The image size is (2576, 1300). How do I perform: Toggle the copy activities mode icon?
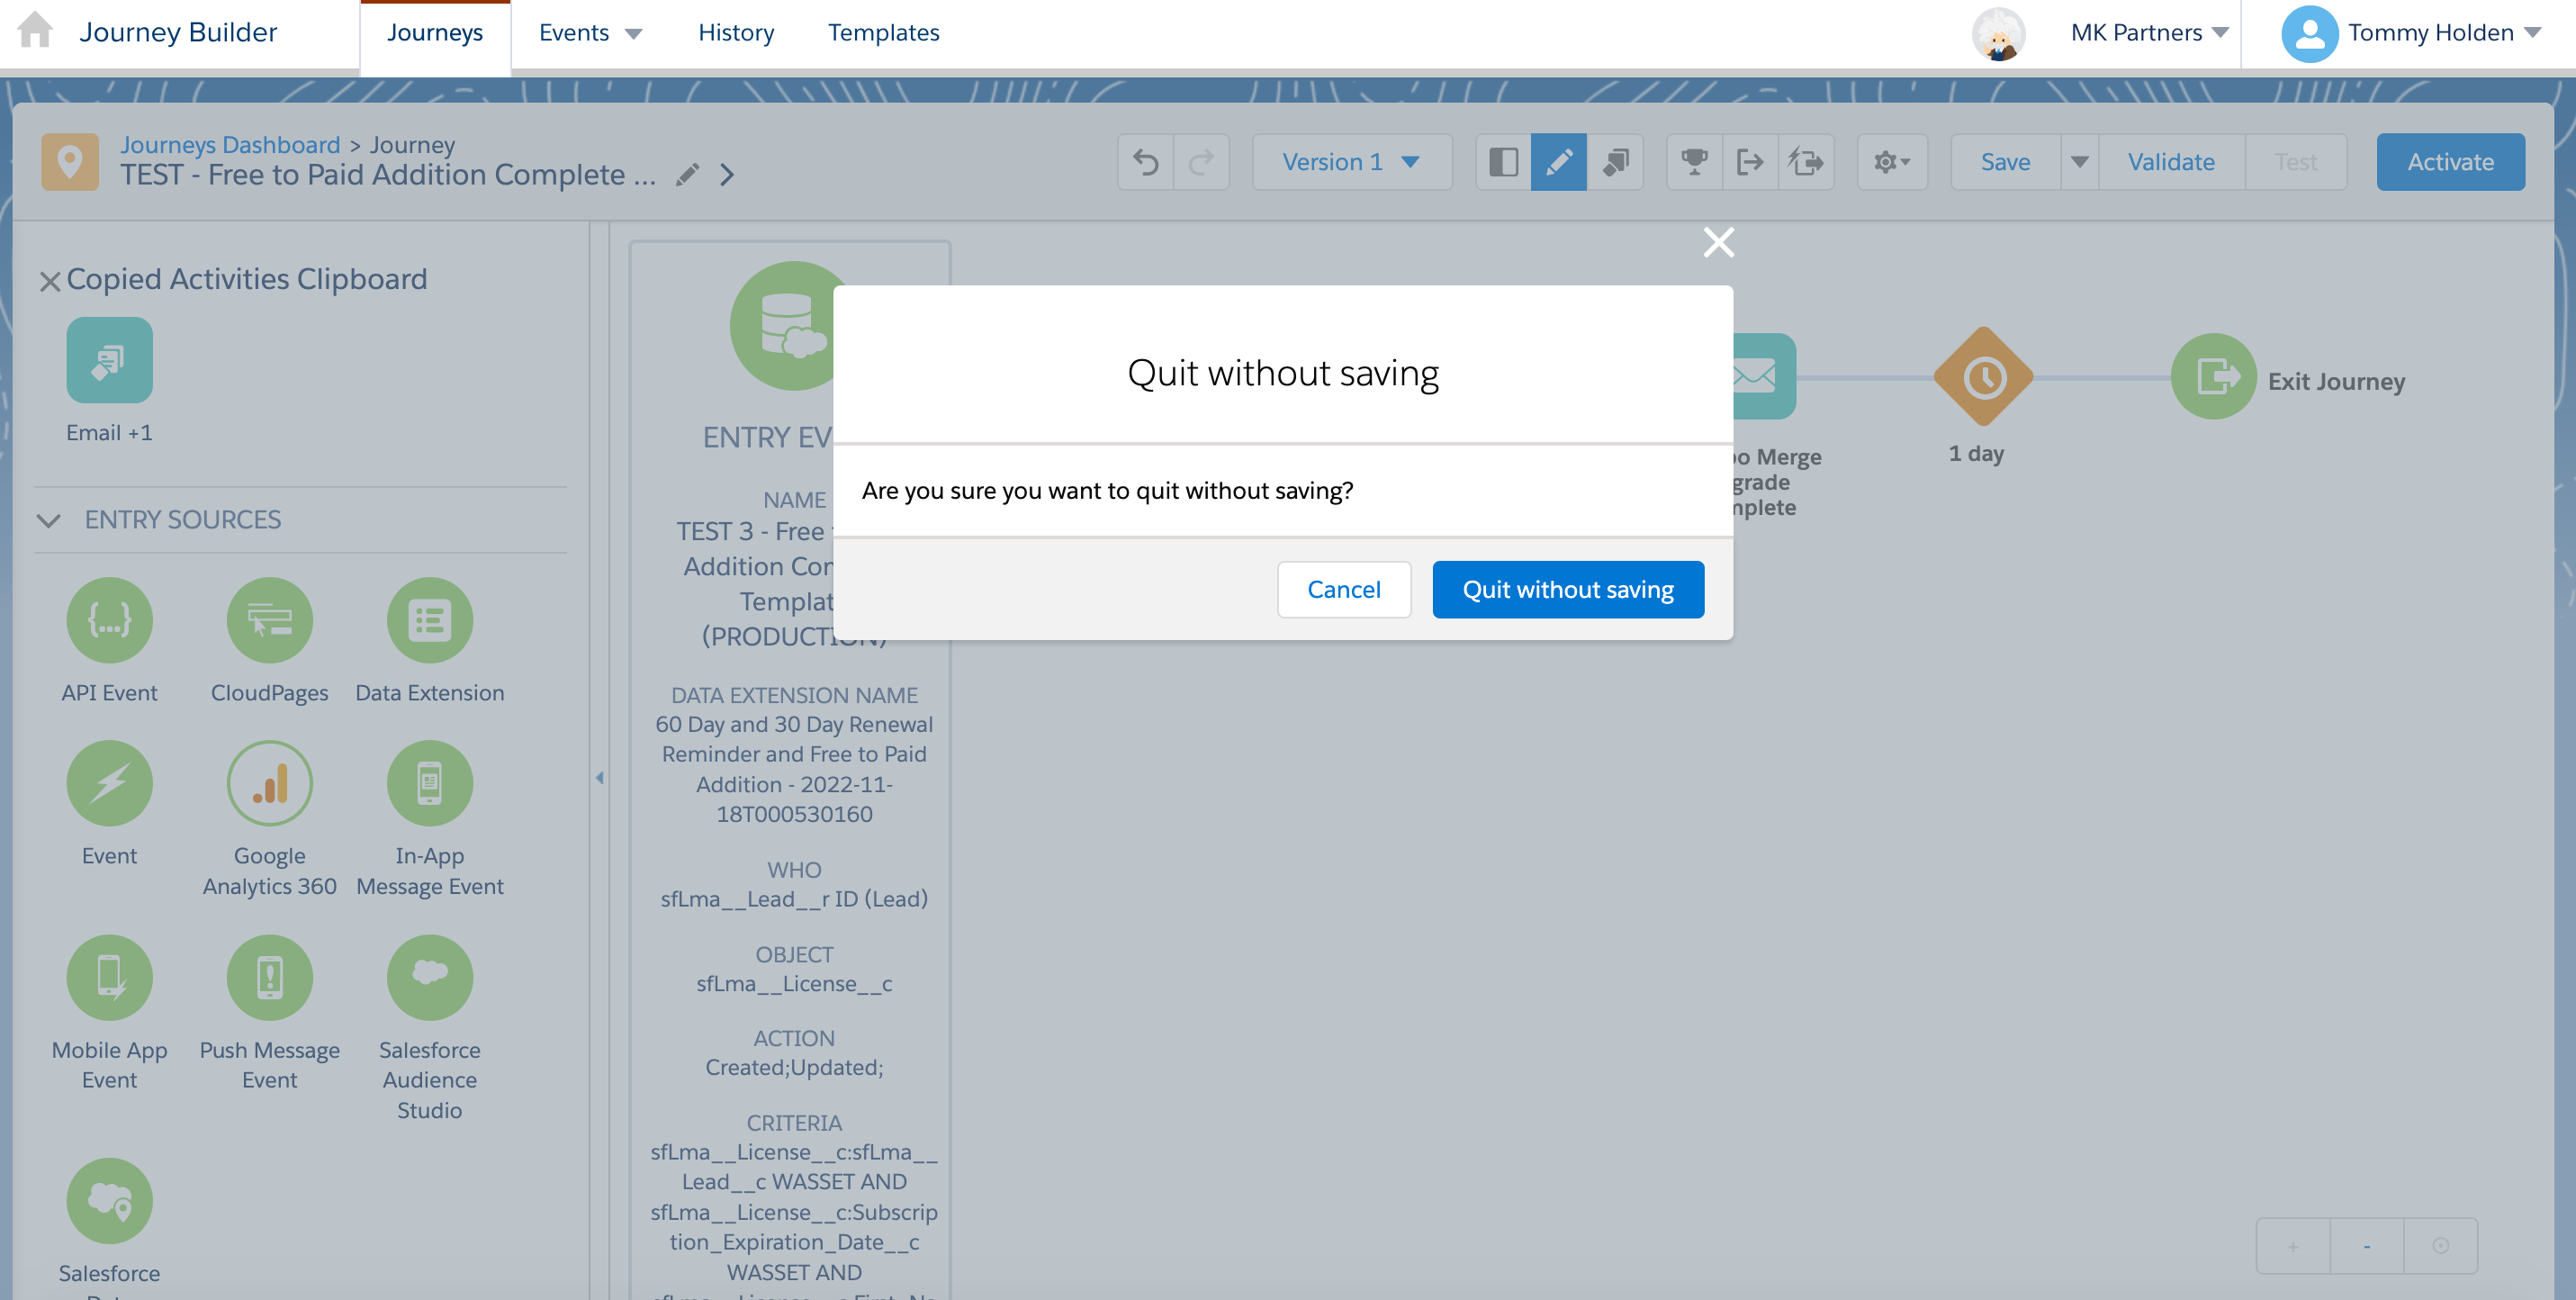[x=1615, y=162]
